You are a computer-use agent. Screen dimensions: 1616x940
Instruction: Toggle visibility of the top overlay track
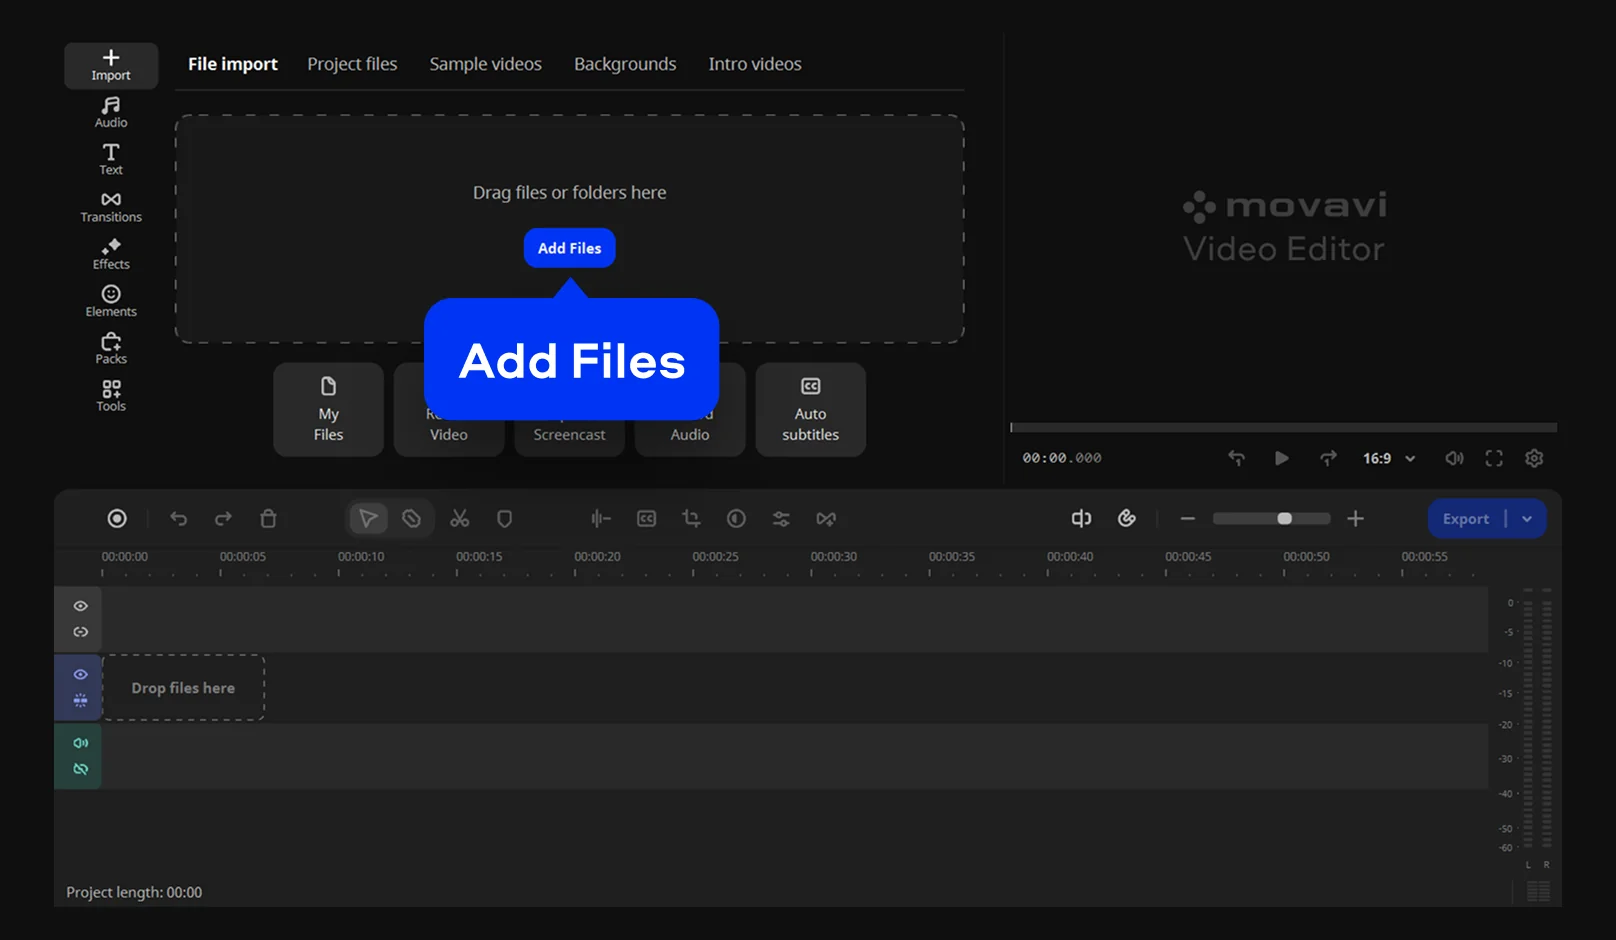[81, 606]
